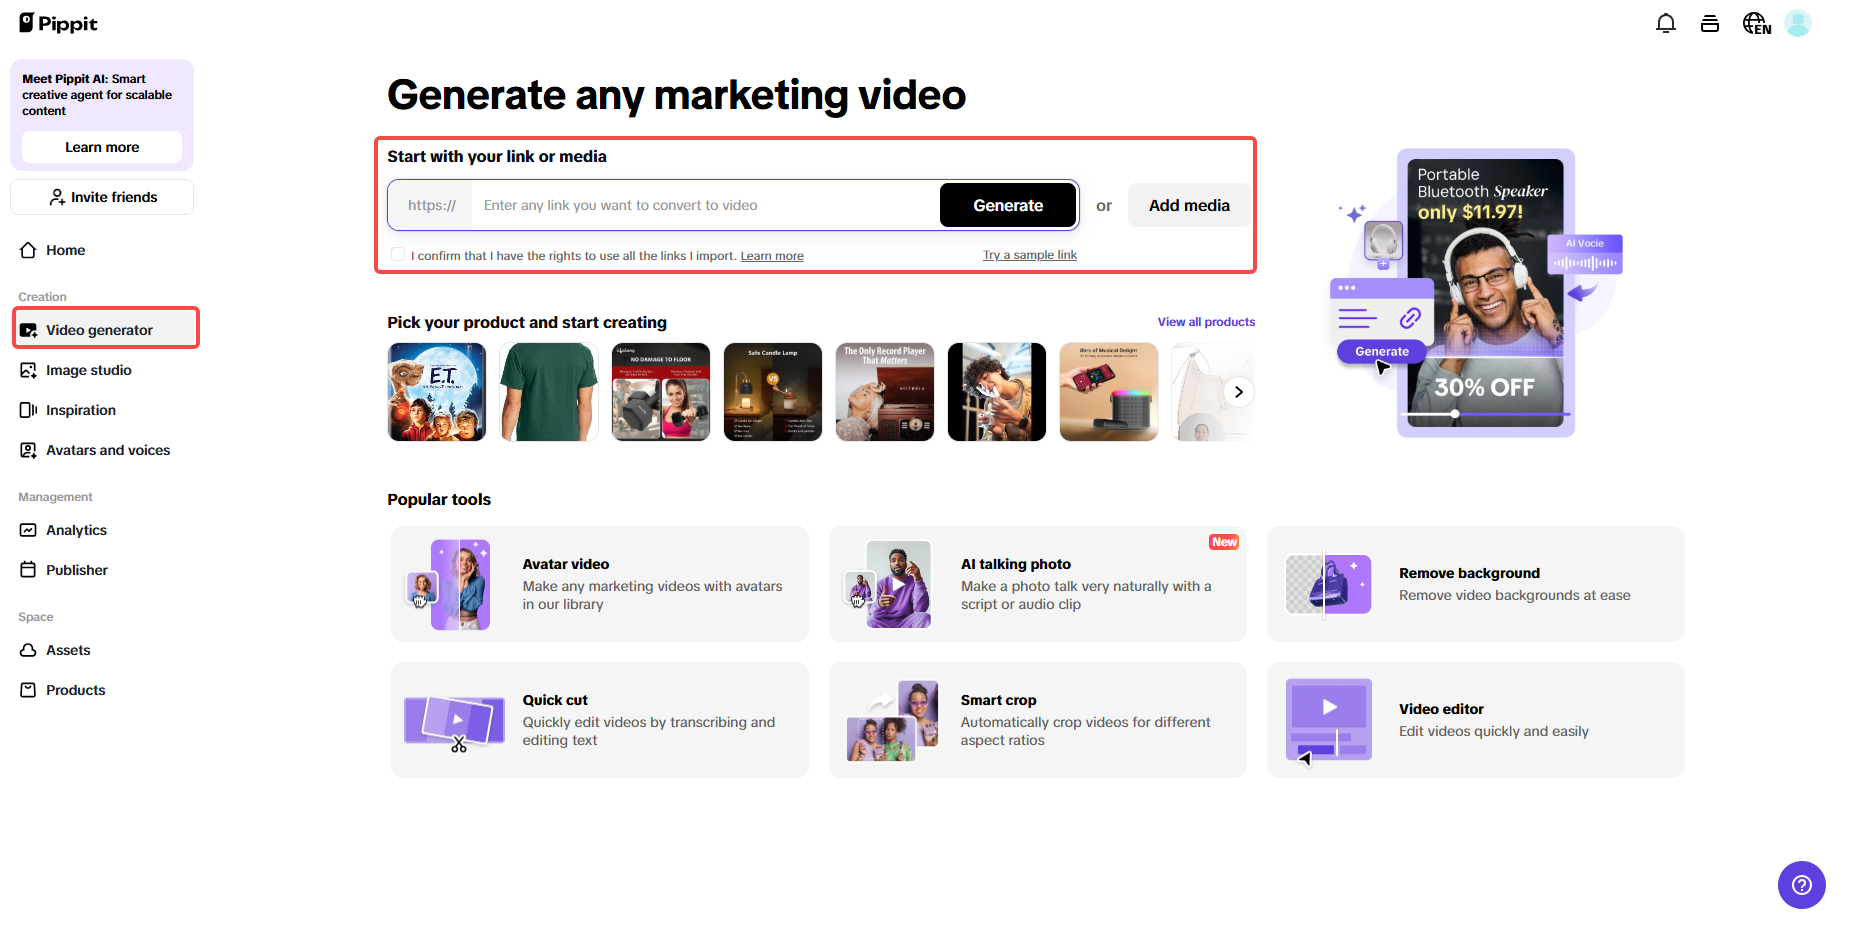This screenshot has width=1857, height=934.
Task: Select Home in the sidebar
Action: pos(64,250)
